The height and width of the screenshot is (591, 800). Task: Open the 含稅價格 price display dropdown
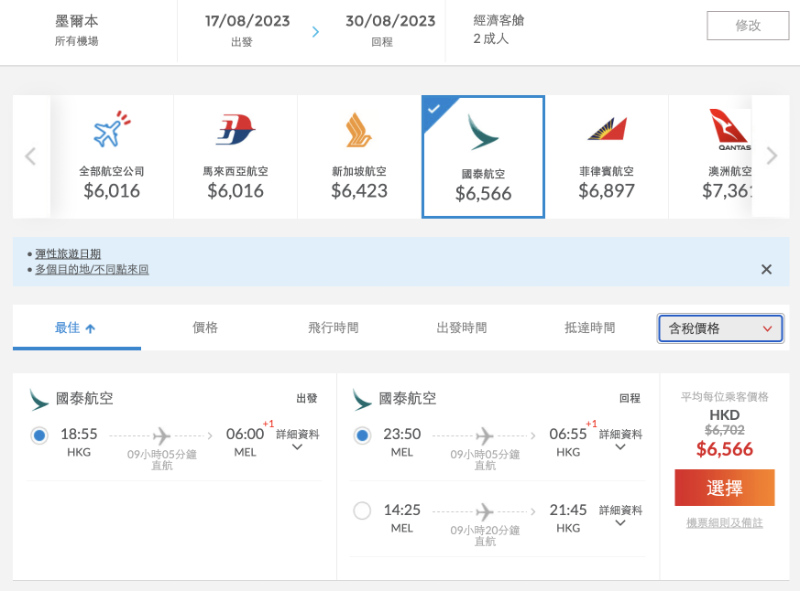[720, 328]
